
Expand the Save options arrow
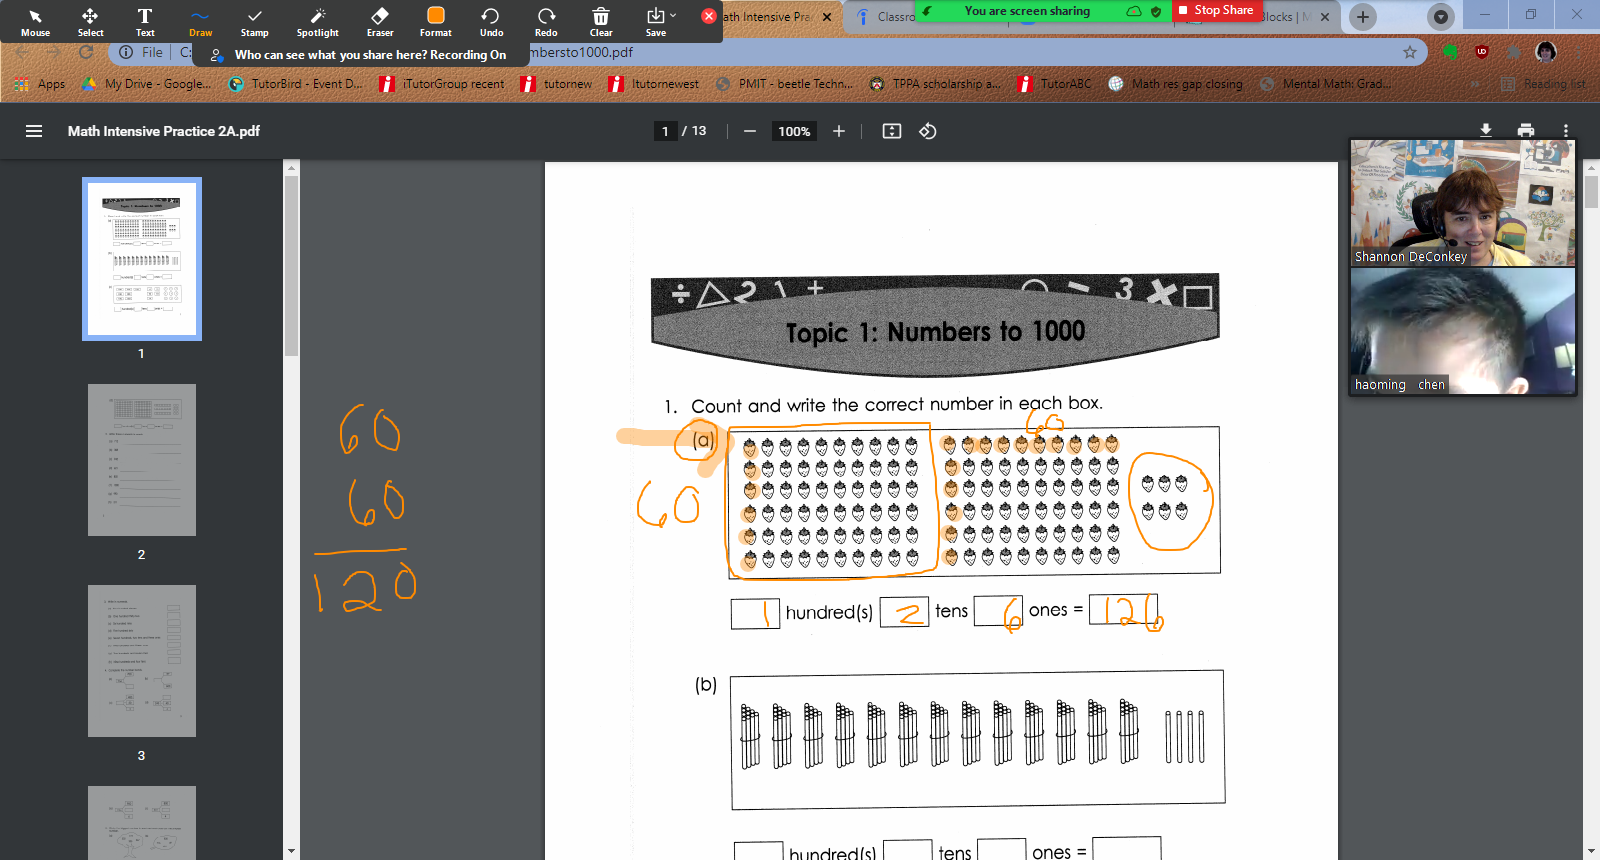pos(673,15)
